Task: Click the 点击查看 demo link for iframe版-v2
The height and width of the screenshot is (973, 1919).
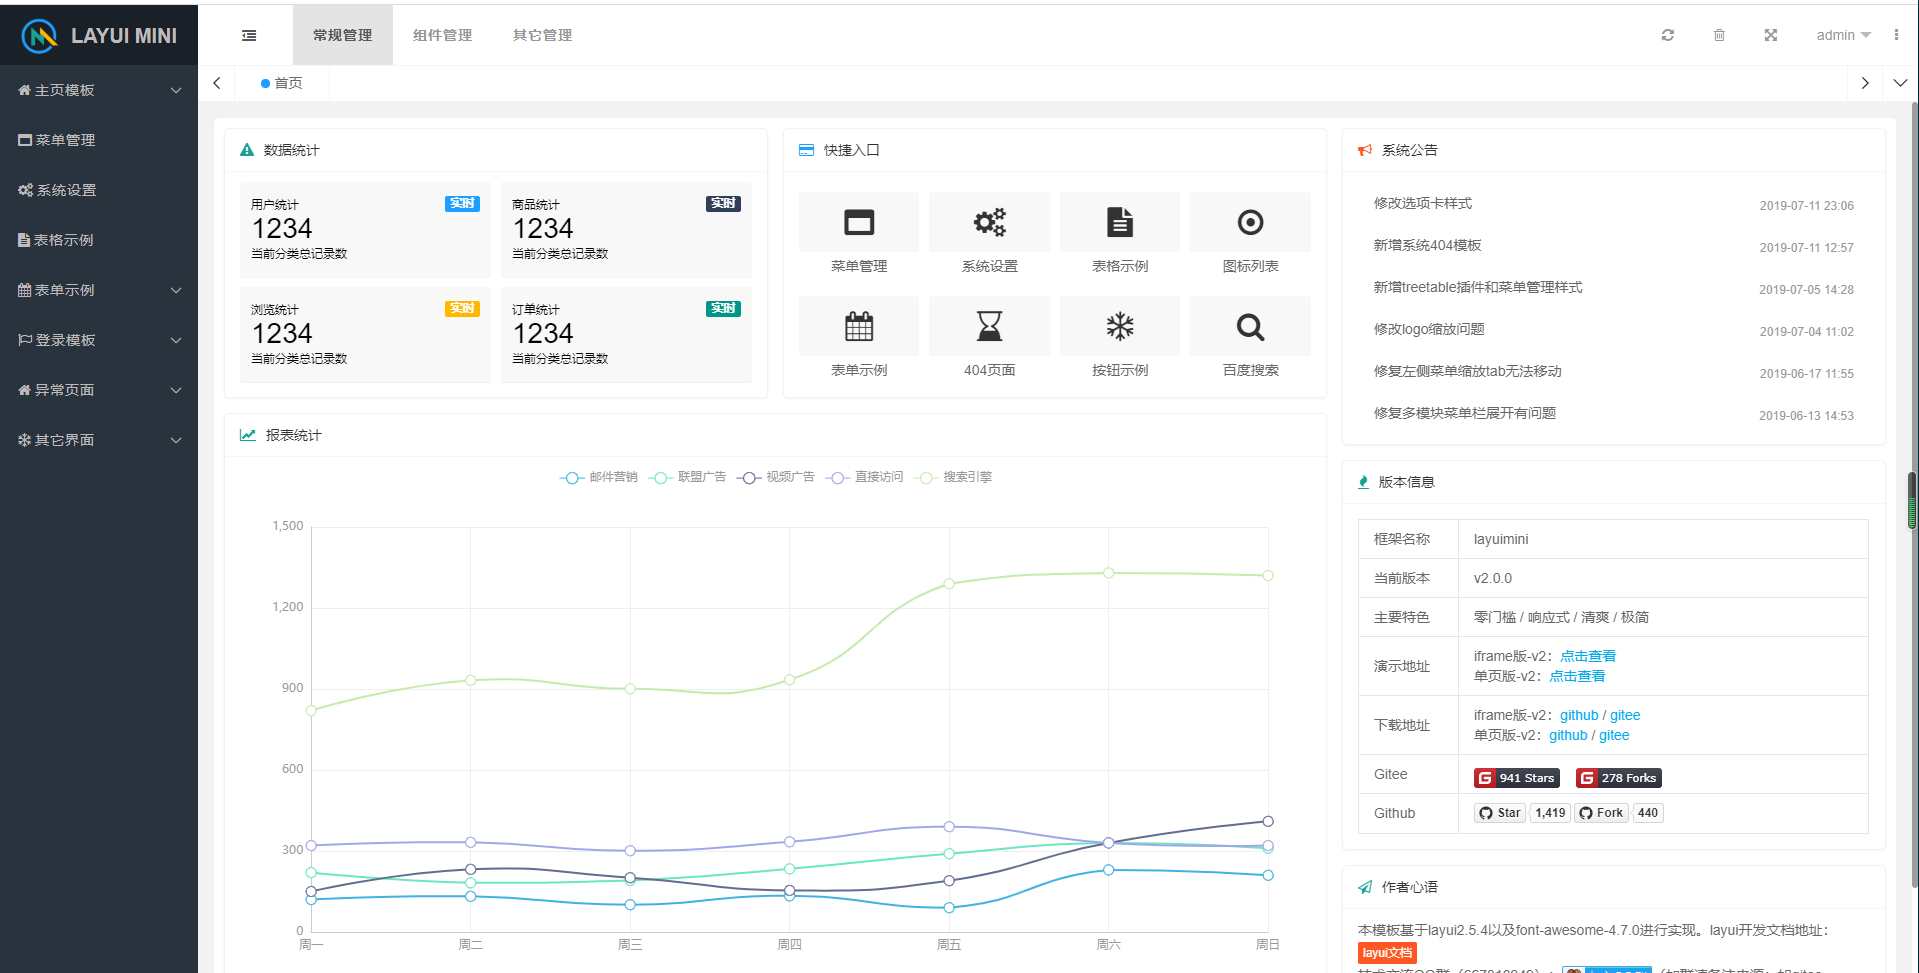Action: pyautogui.click(x=1587, y=656)
